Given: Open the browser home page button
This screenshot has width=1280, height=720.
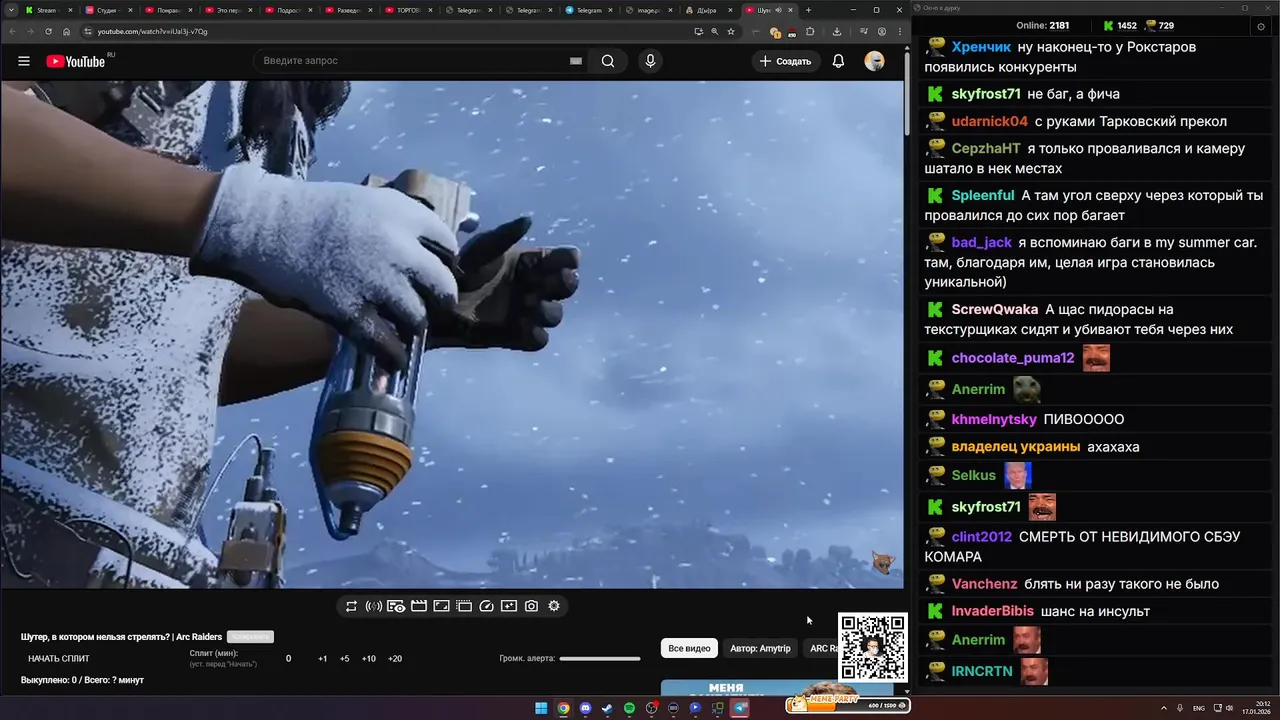Looking at the screenshot, I should pyautogui.click(x=67, y=31).
